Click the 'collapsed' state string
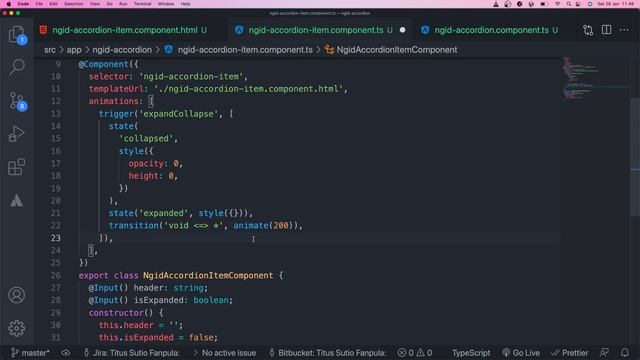The height and width of the screenshot is (360, 640). click(146, 138)
